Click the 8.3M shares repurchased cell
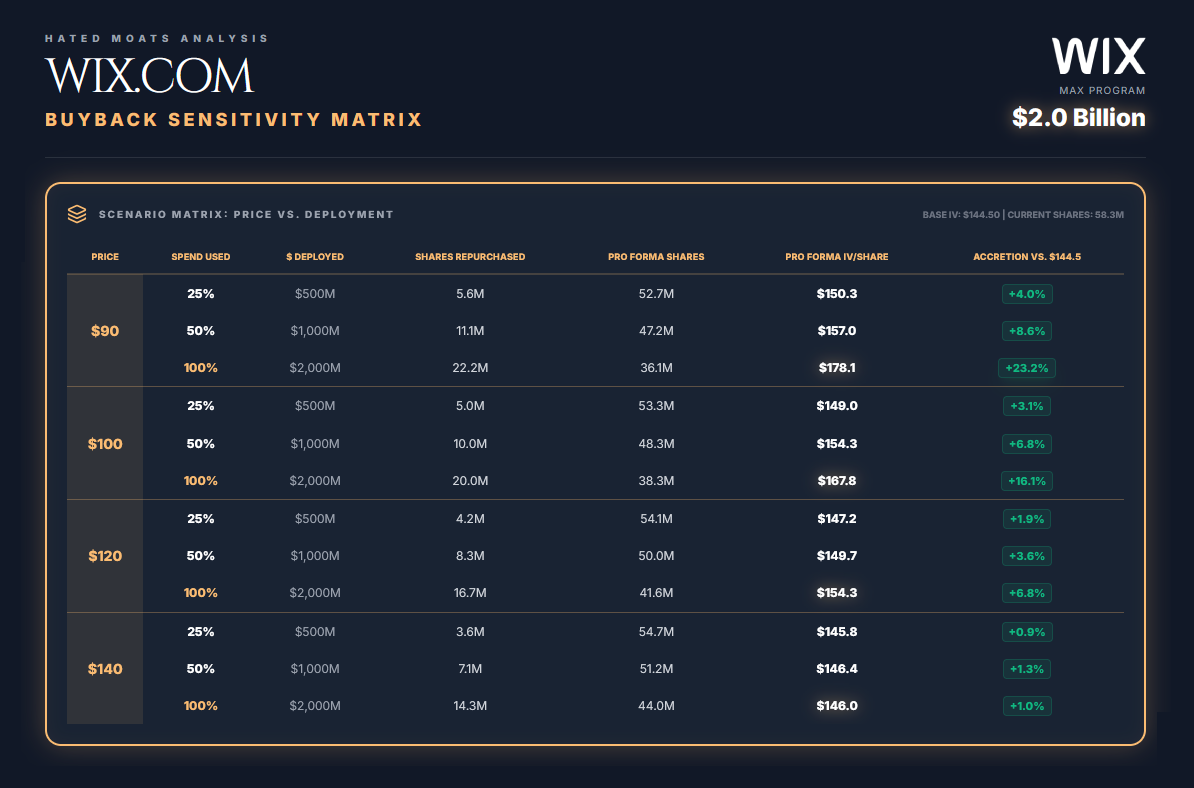 [x=470, y=556]
